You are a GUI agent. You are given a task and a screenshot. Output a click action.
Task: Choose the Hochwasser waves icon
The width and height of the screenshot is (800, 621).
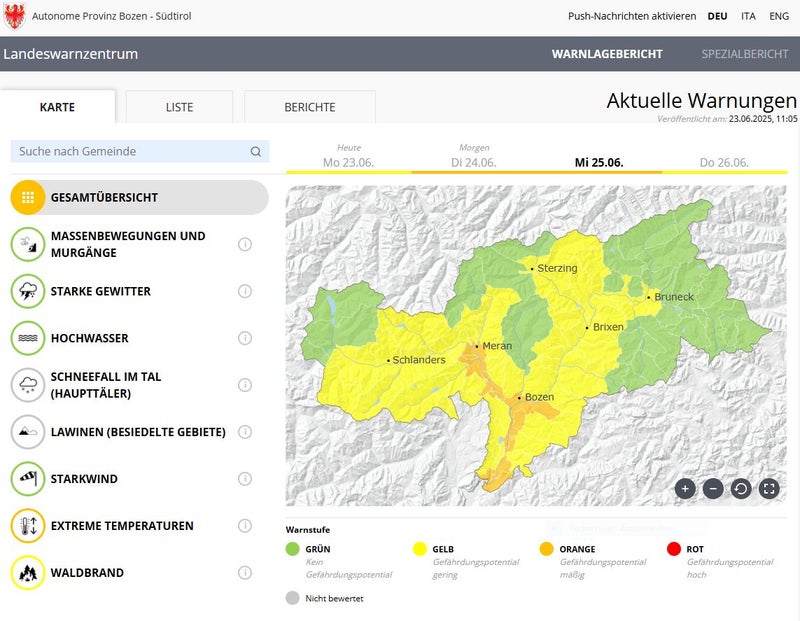coord(28,338)
